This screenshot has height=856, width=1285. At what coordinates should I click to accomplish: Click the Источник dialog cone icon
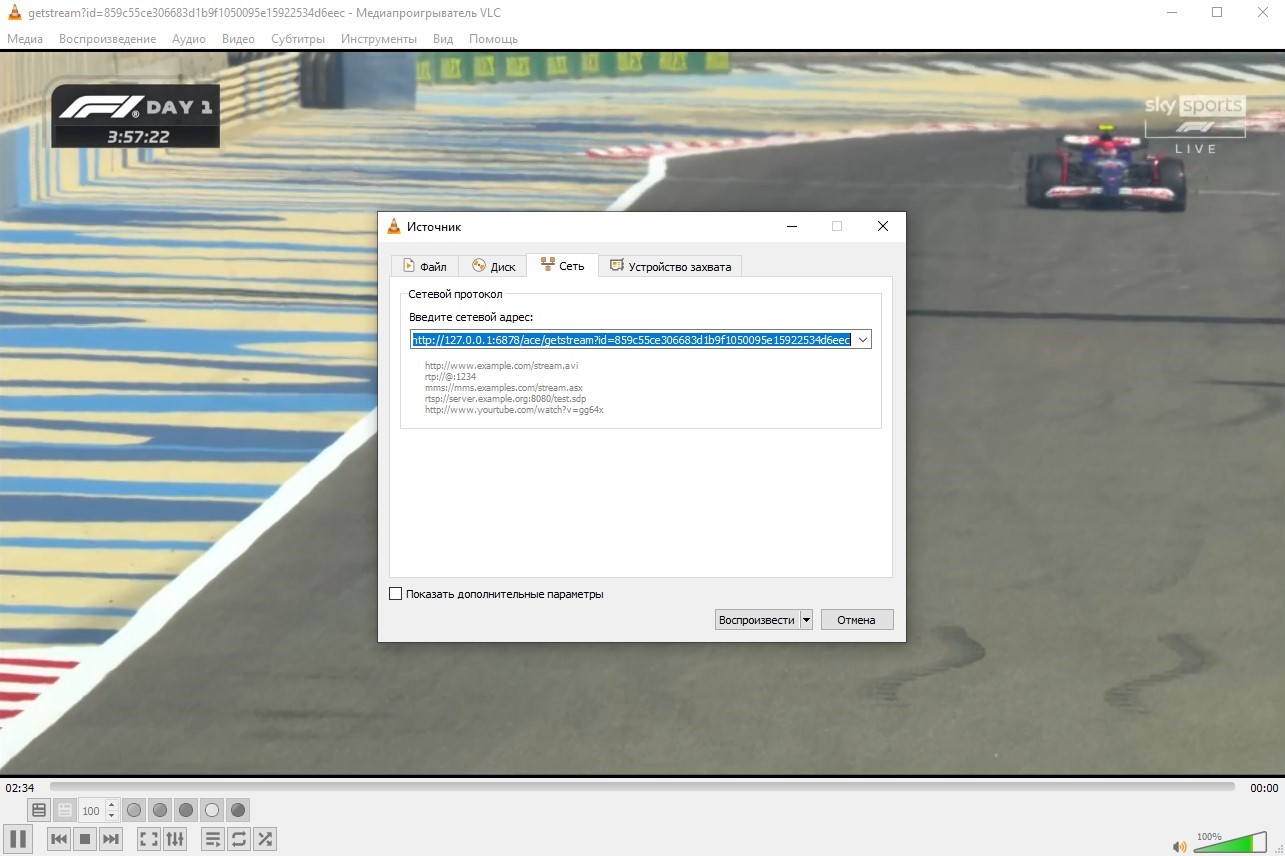(x=394, y=227)
